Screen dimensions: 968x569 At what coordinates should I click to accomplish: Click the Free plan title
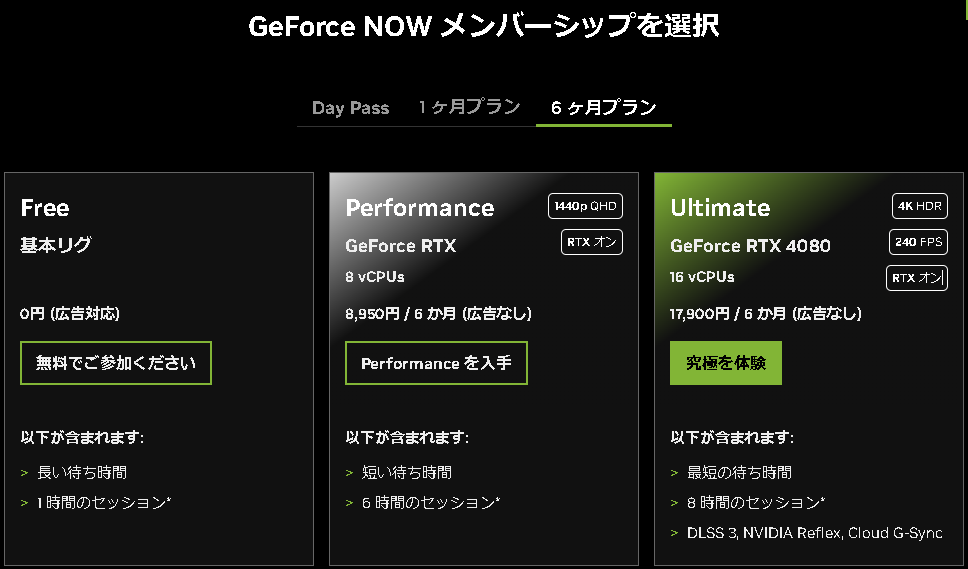coord(45,208)
